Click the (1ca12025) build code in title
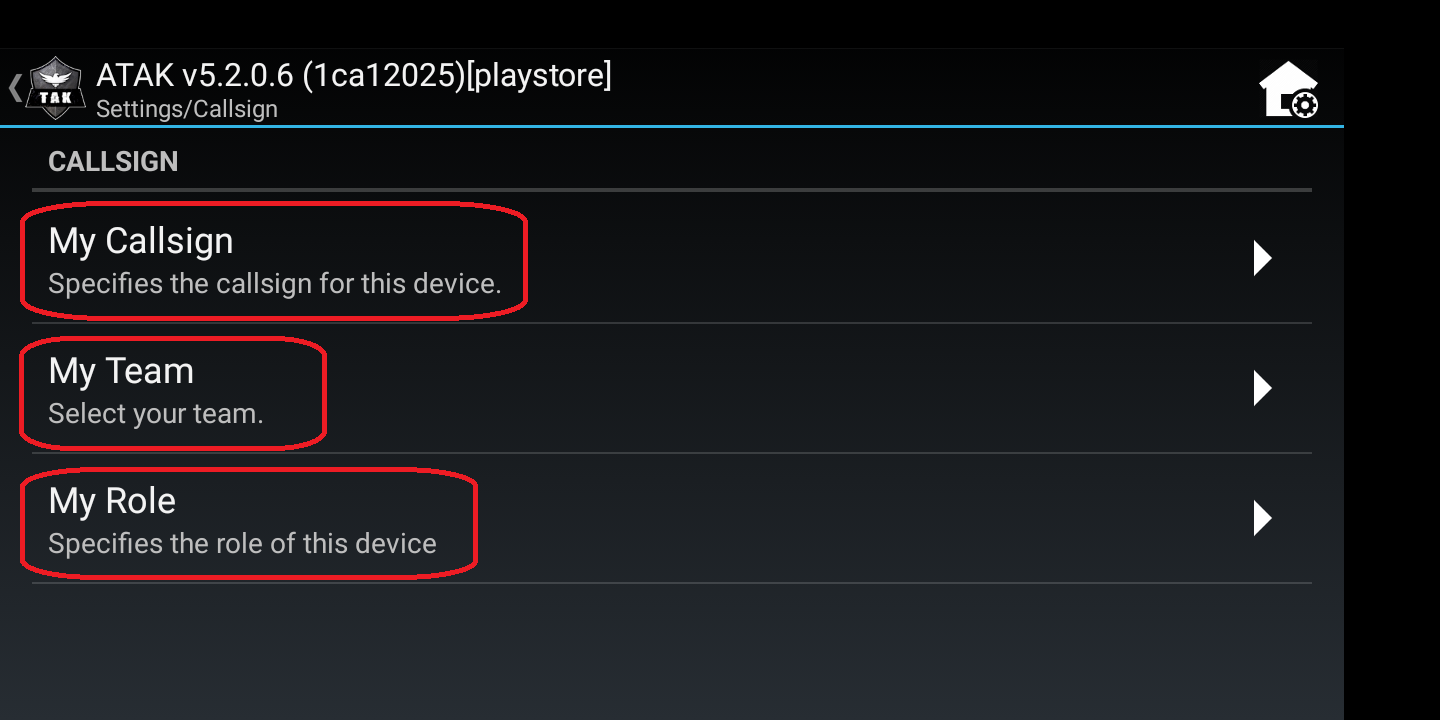The image size is (1440, 720). 383,75
